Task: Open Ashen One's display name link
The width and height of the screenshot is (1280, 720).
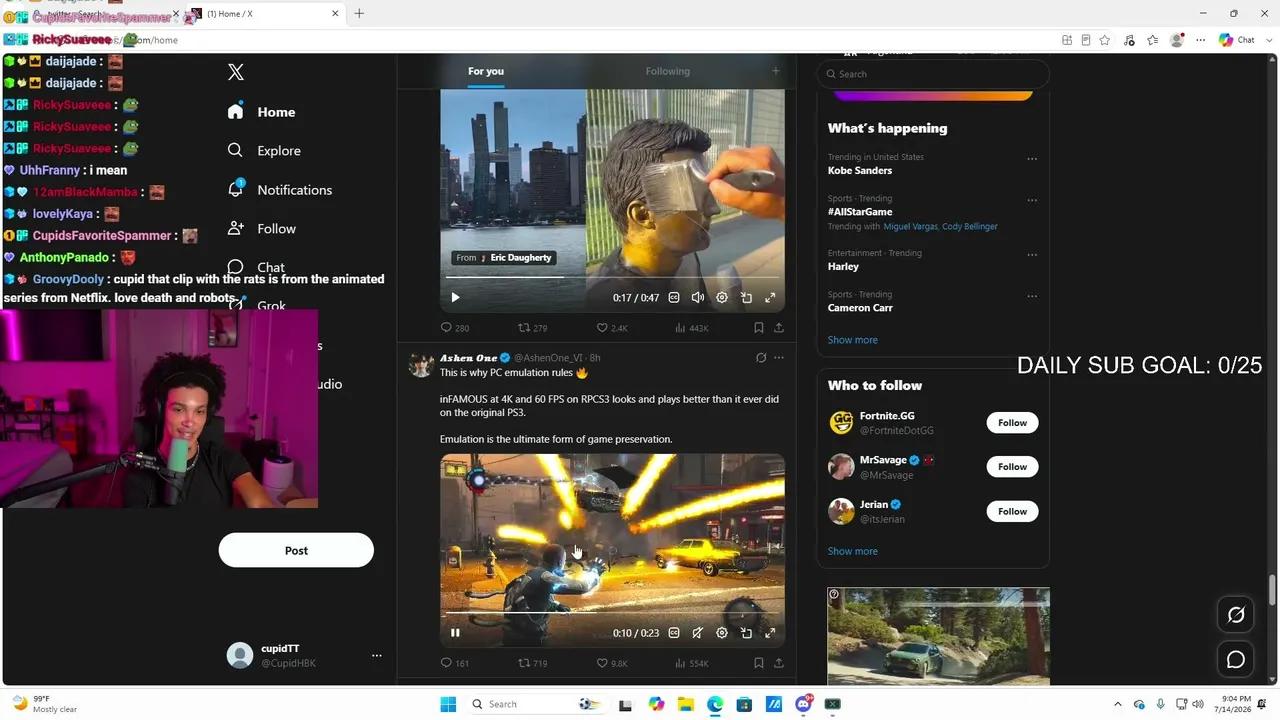Action: coord(468,358)
